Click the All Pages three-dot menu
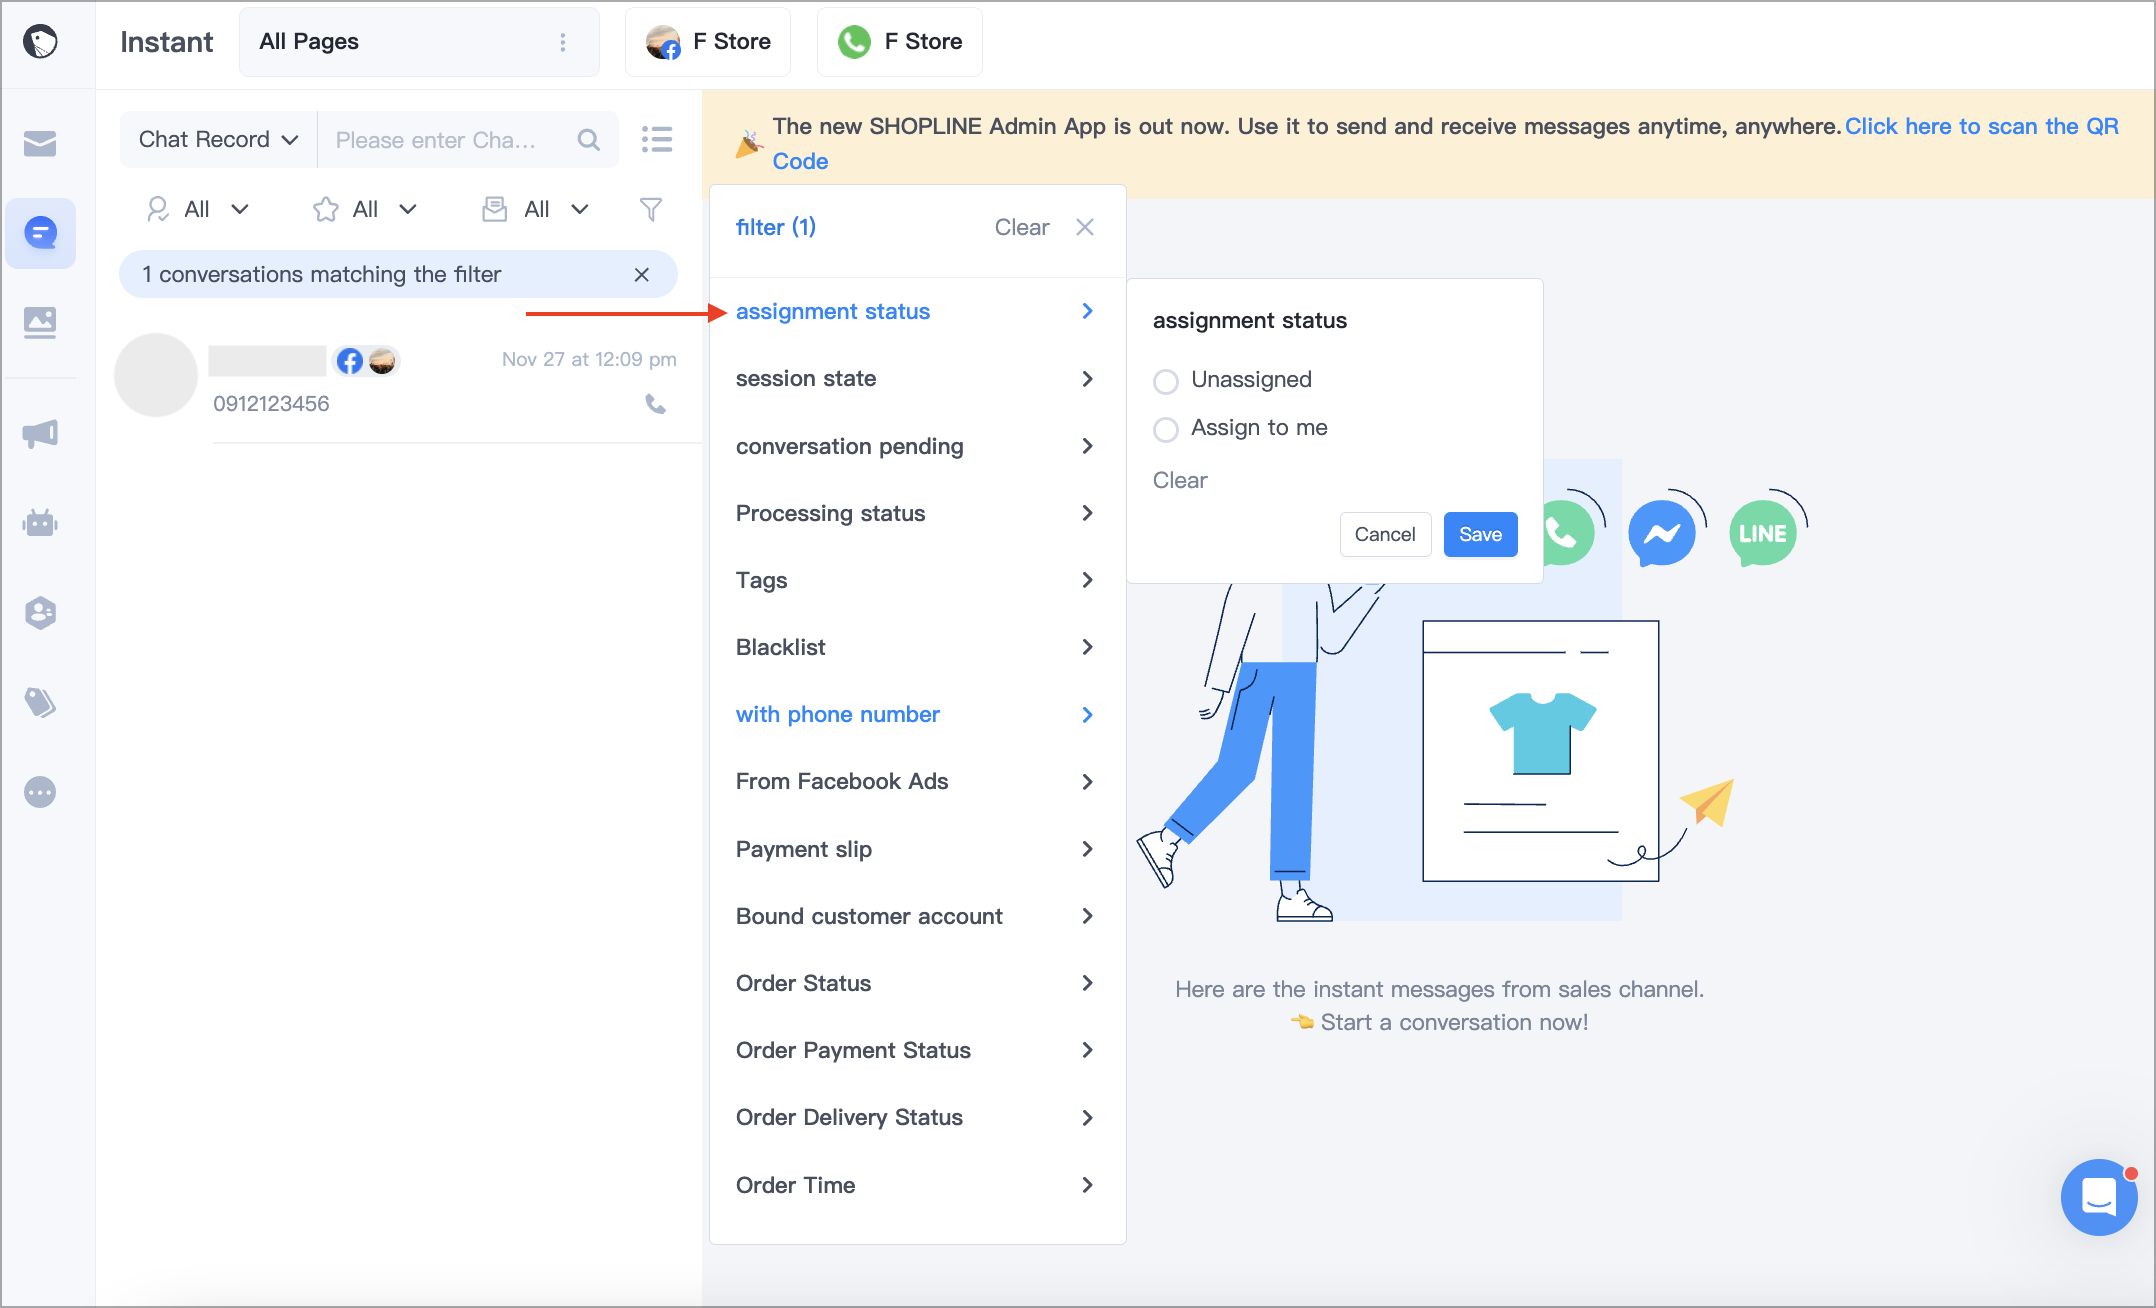Screen dimensions: 2156x1308 point(563,42)
